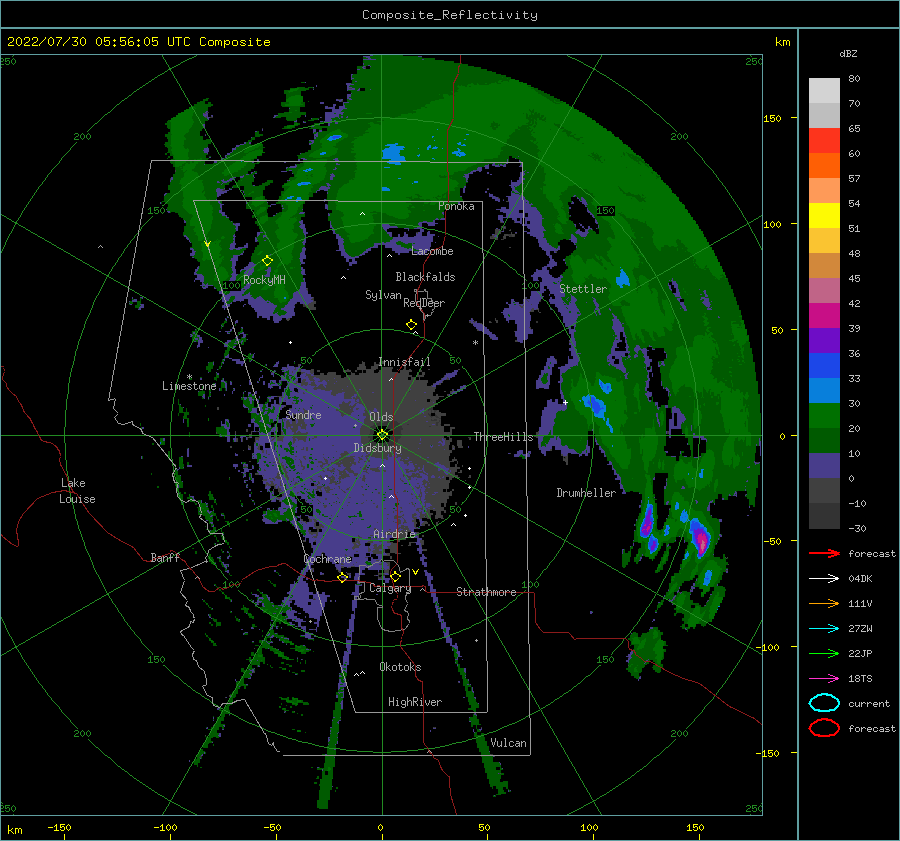Click the 'Limestone' map label

pyautogui.click(x=189, y=386)
